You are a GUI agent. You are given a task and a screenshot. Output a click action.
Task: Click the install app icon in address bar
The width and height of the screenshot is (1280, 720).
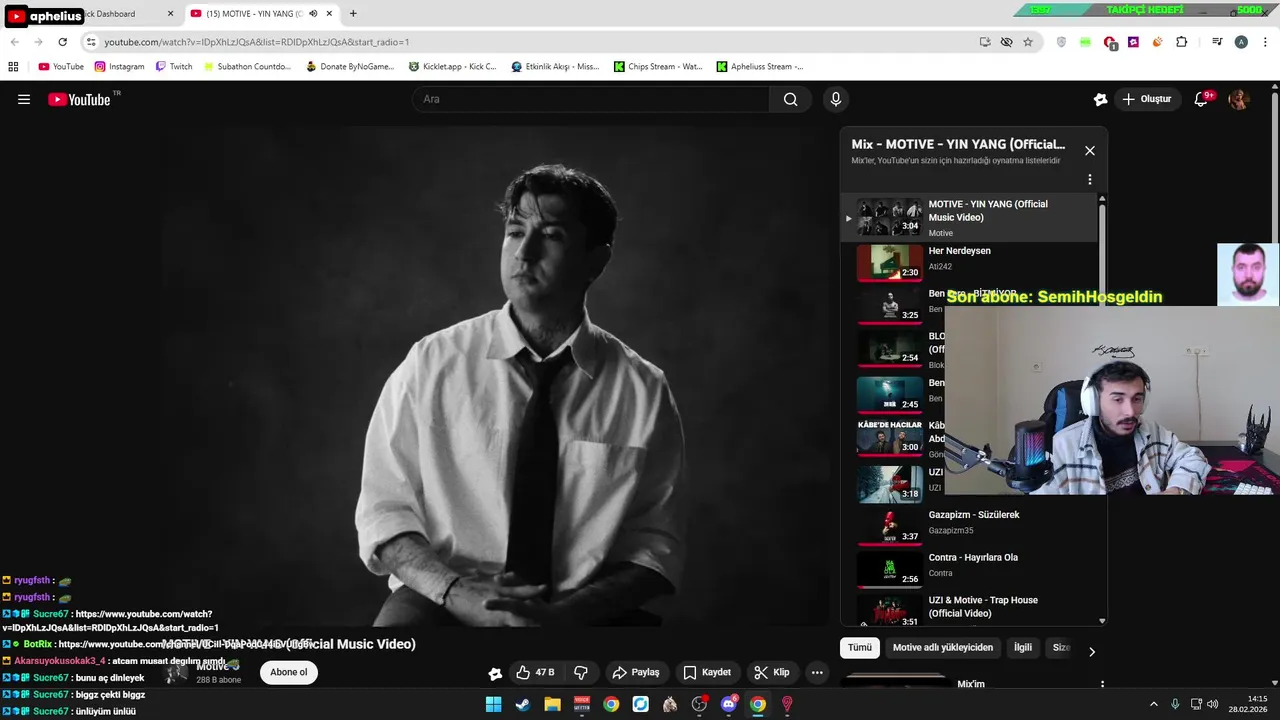pos(985,42)
